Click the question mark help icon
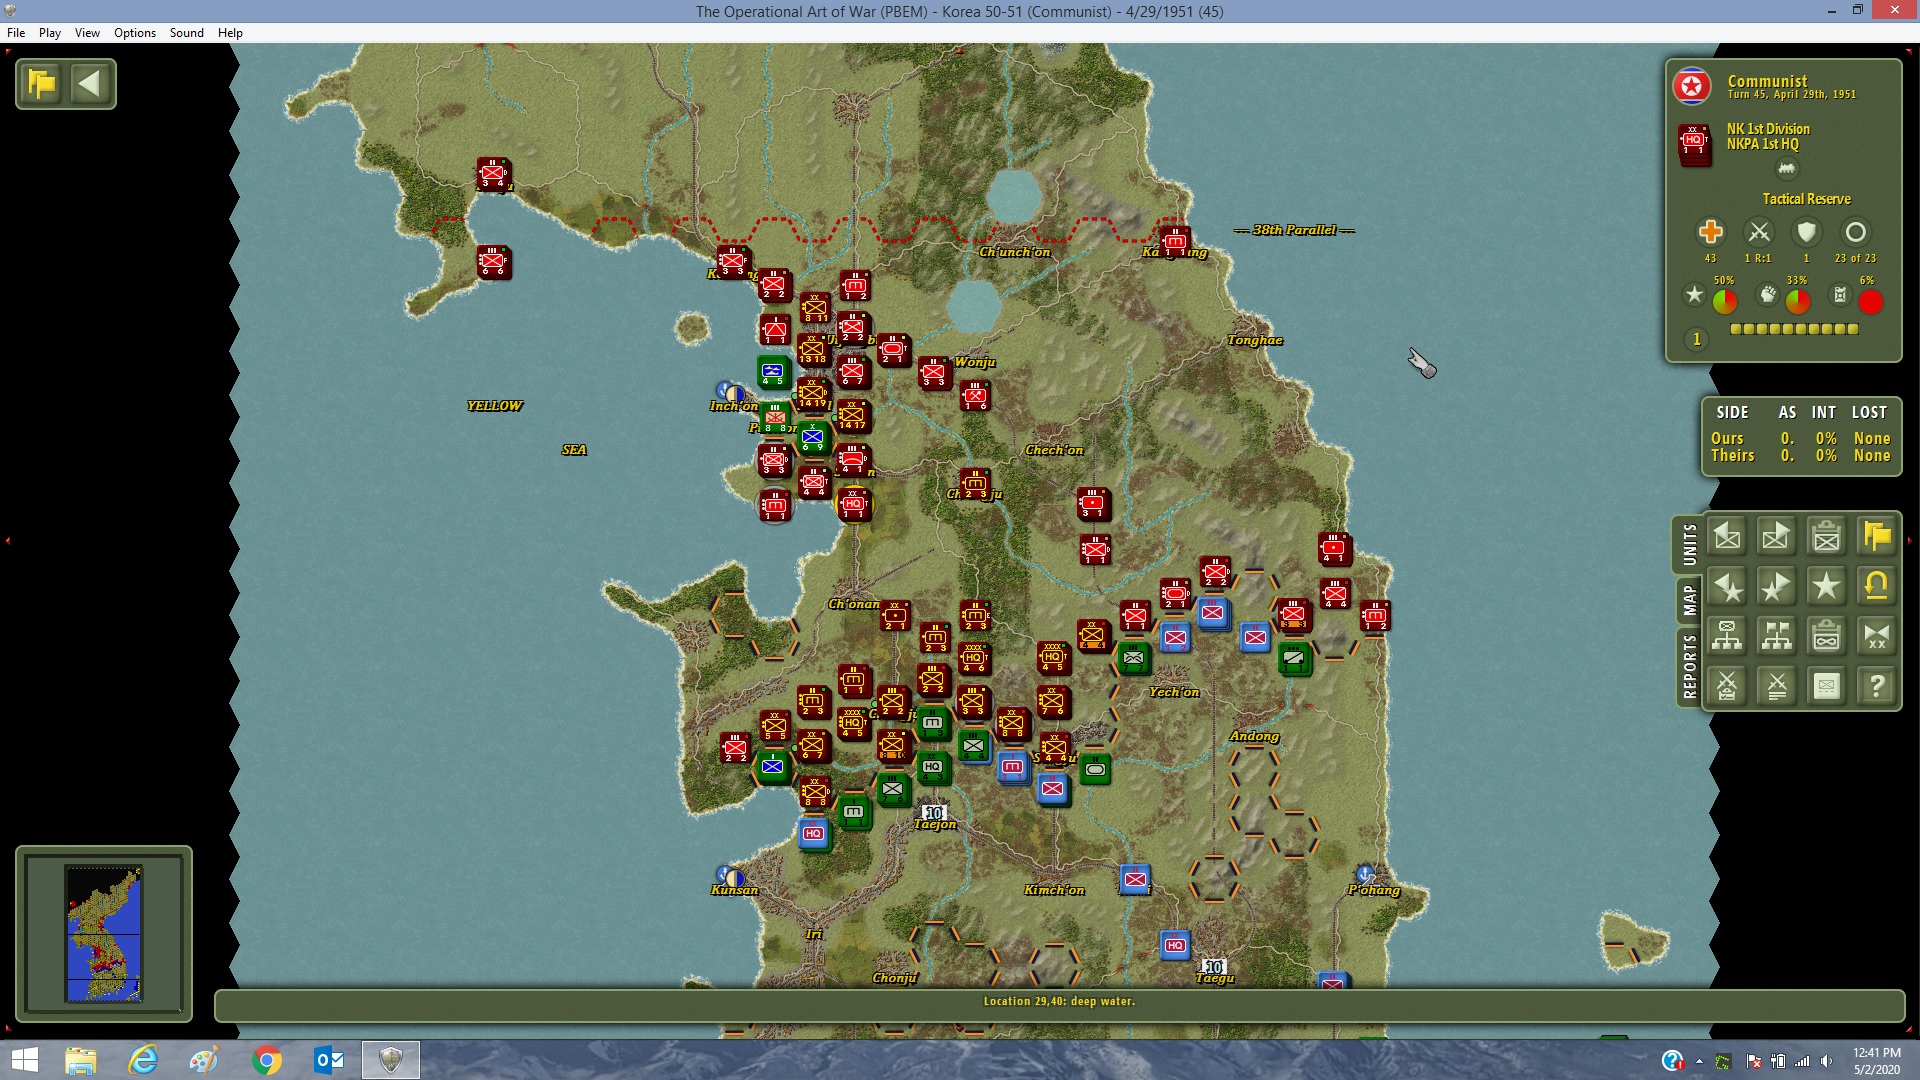The height and width of the screenshot is (1080, 1920). [x=1877, y=686]
